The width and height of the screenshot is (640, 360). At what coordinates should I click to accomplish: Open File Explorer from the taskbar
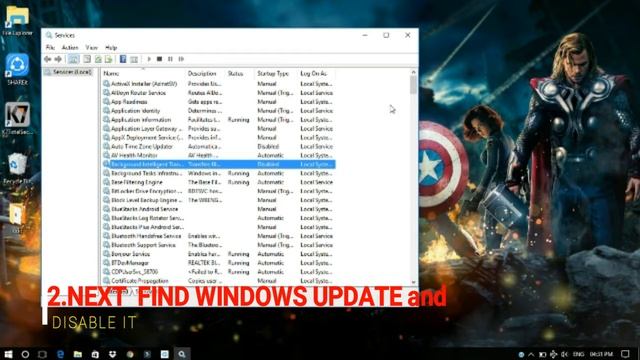point(78,354)
